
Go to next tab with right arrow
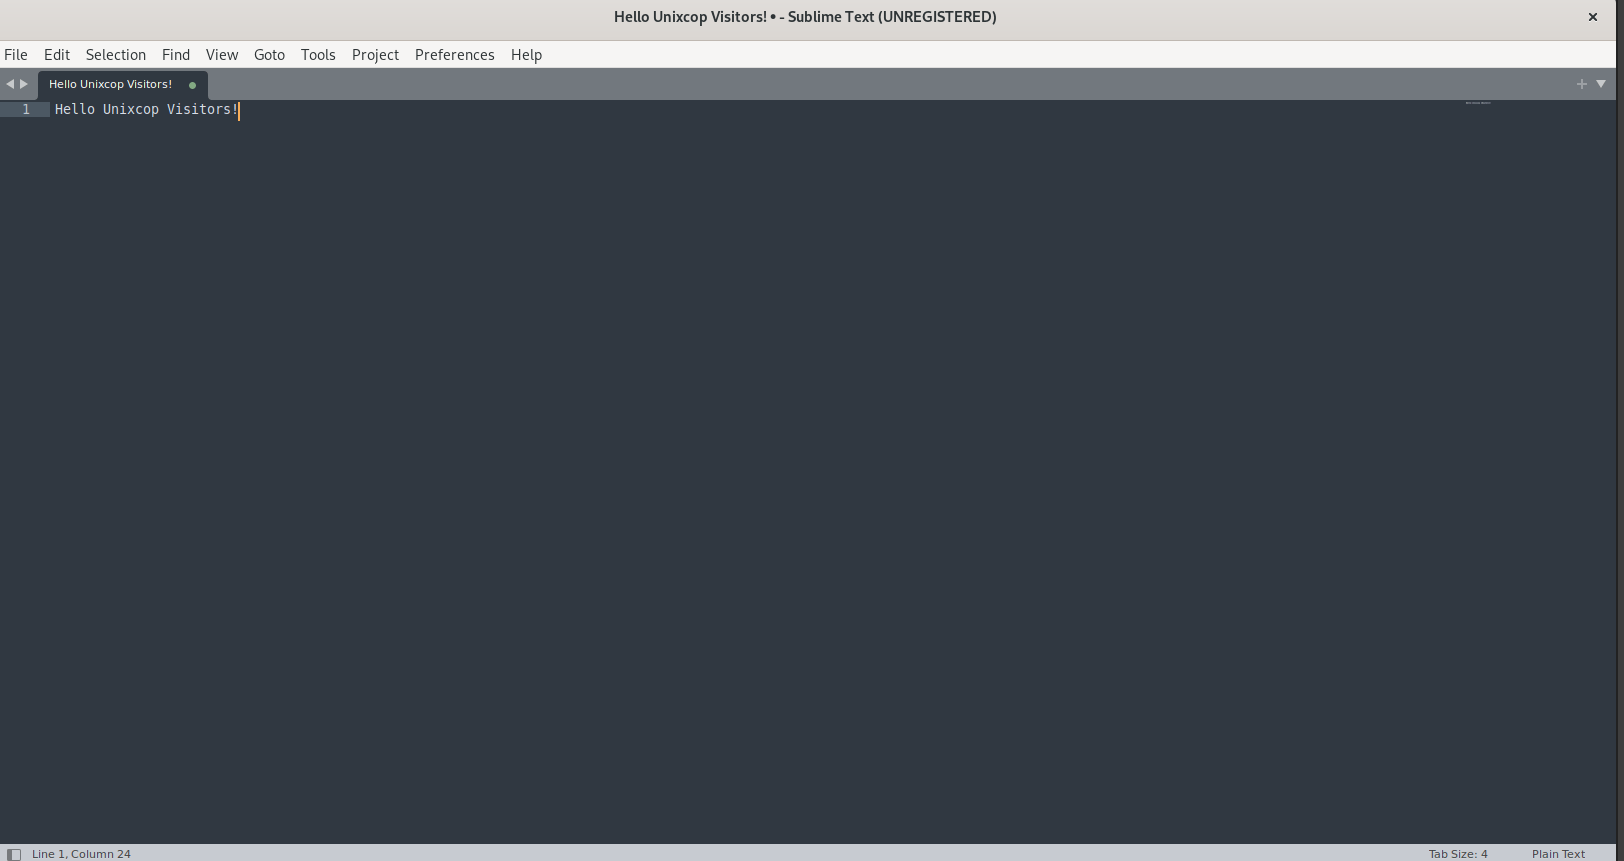24,84
